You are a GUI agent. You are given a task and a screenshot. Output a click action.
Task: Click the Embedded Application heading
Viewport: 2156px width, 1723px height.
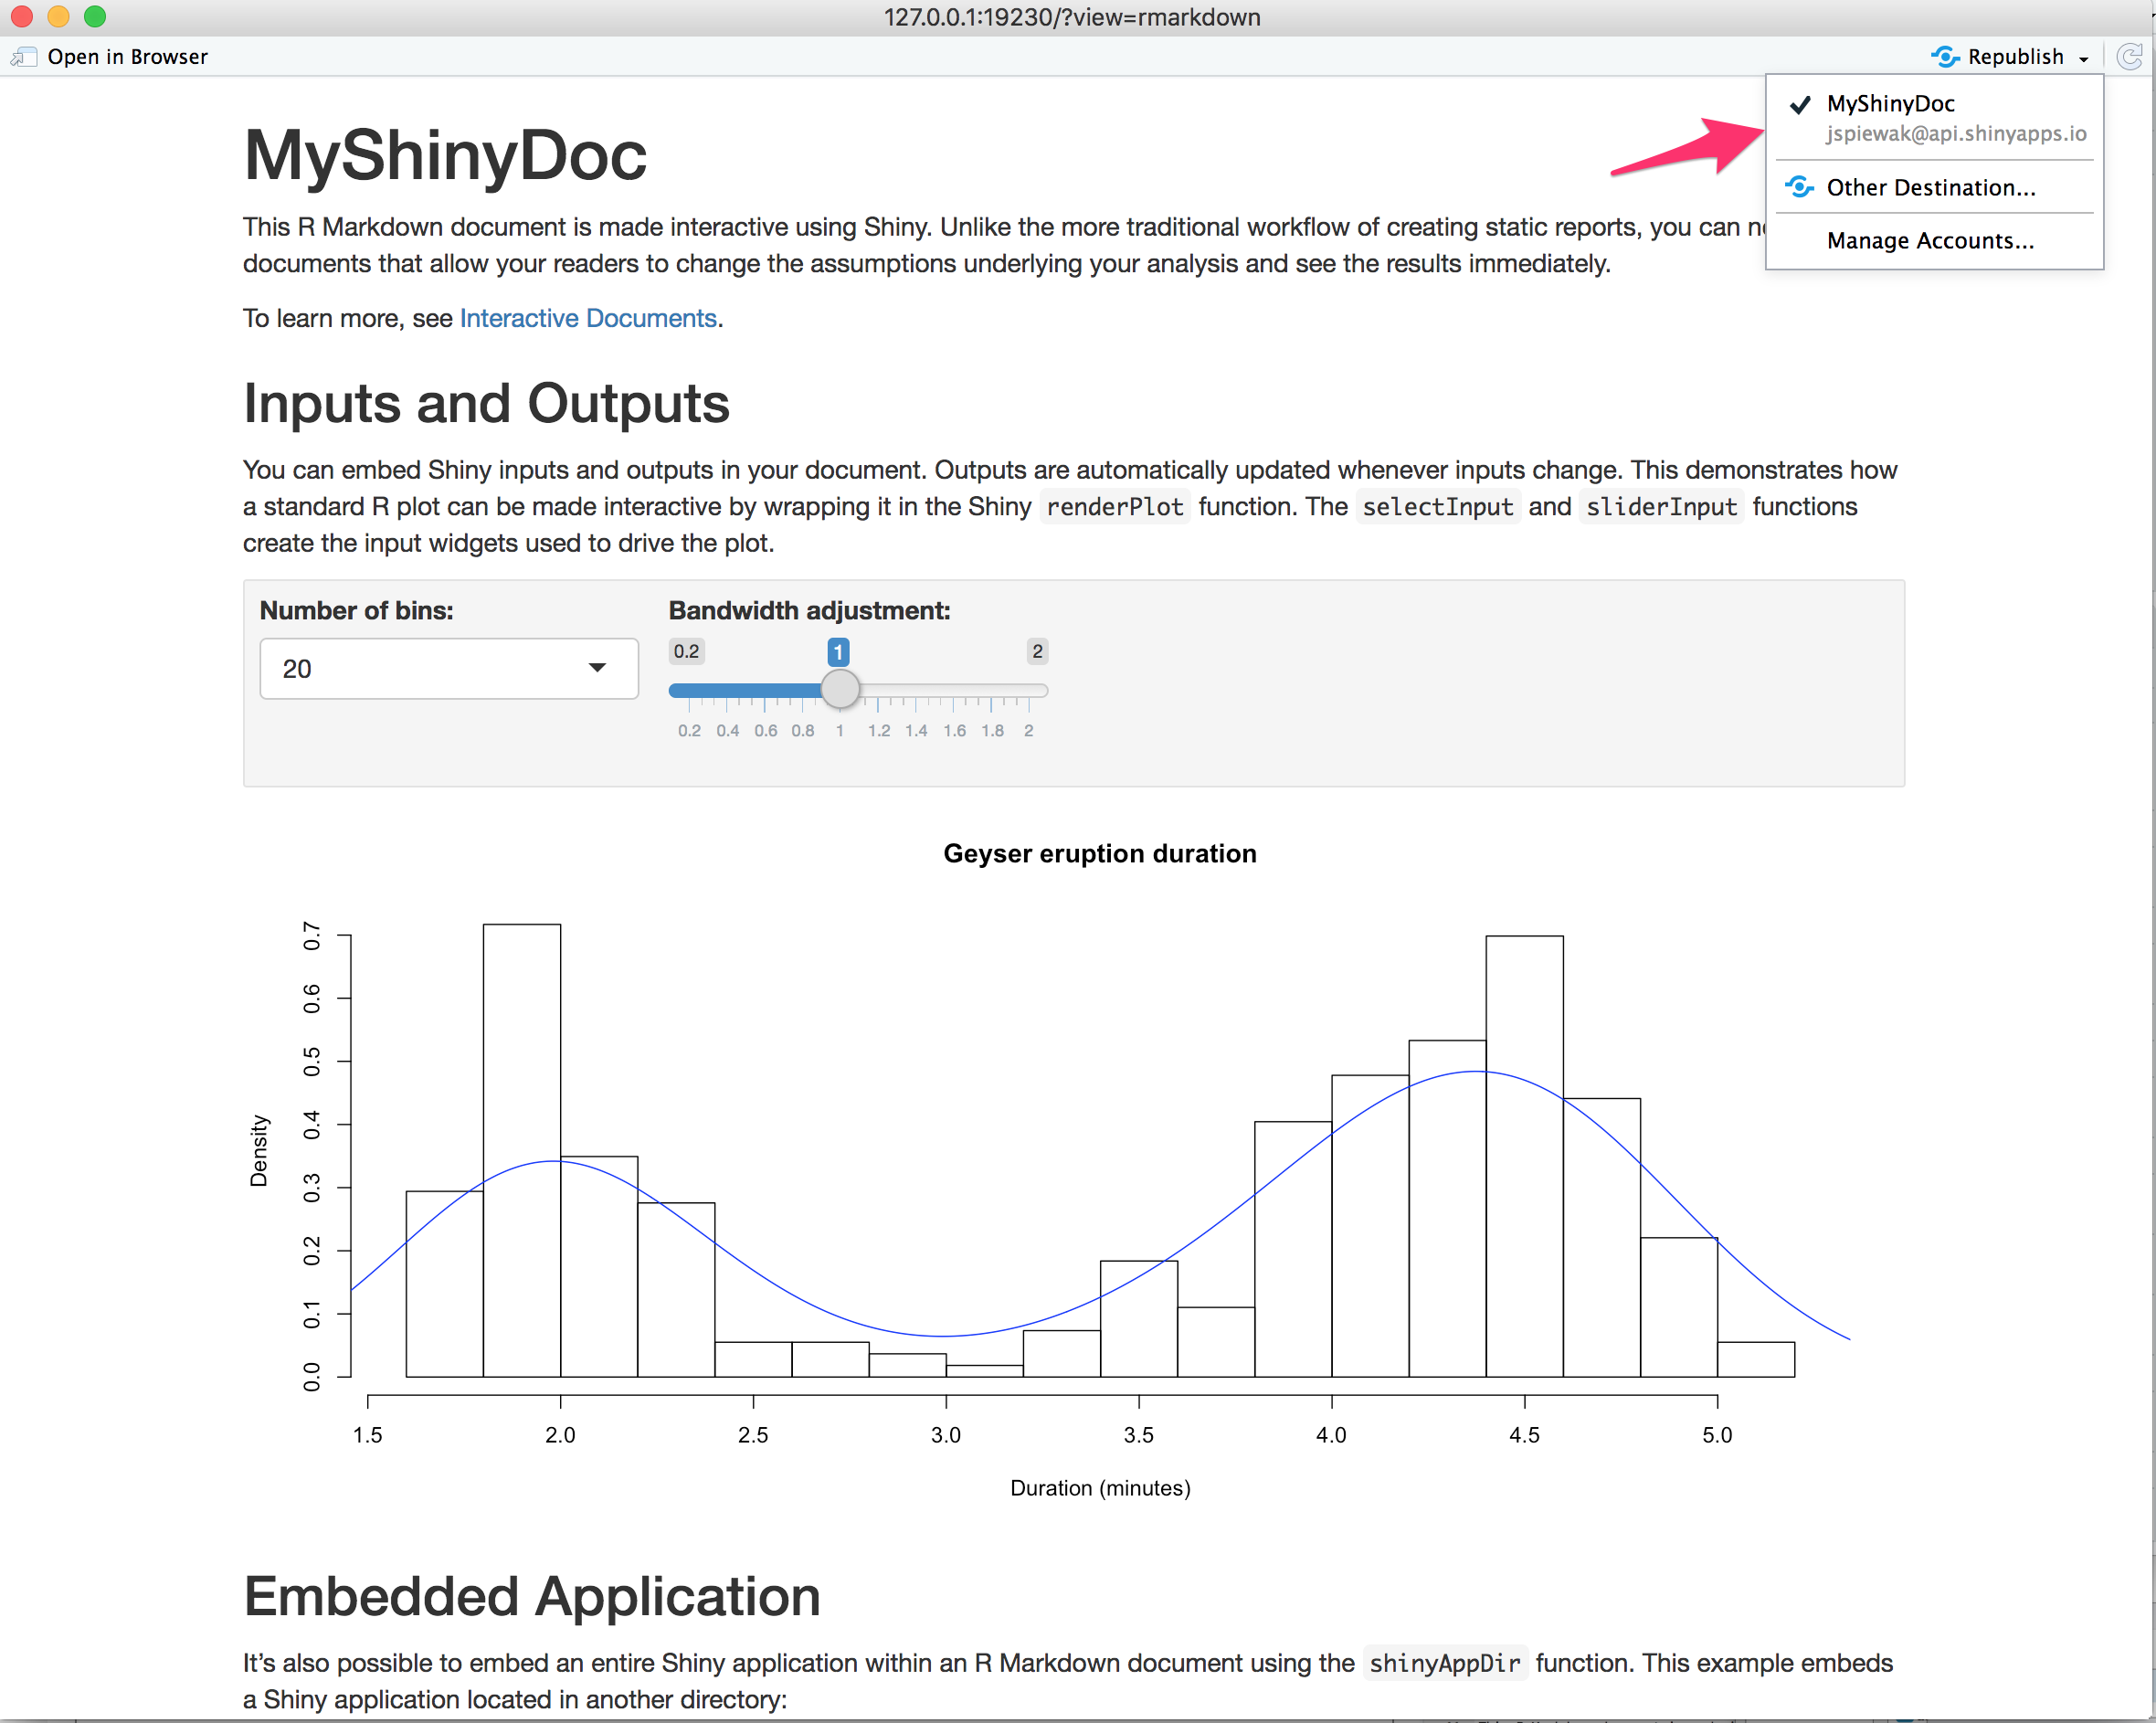[x=532, y=1596]
